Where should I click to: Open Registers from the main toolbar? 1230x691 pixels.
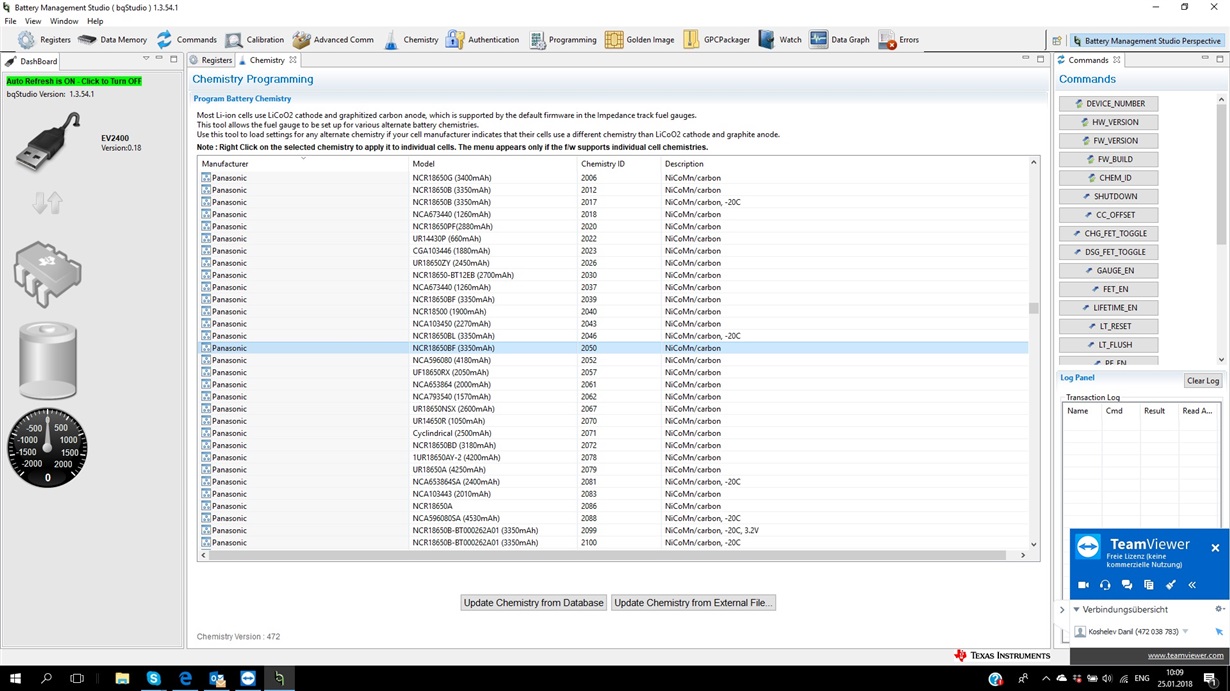tap(43, 40)
